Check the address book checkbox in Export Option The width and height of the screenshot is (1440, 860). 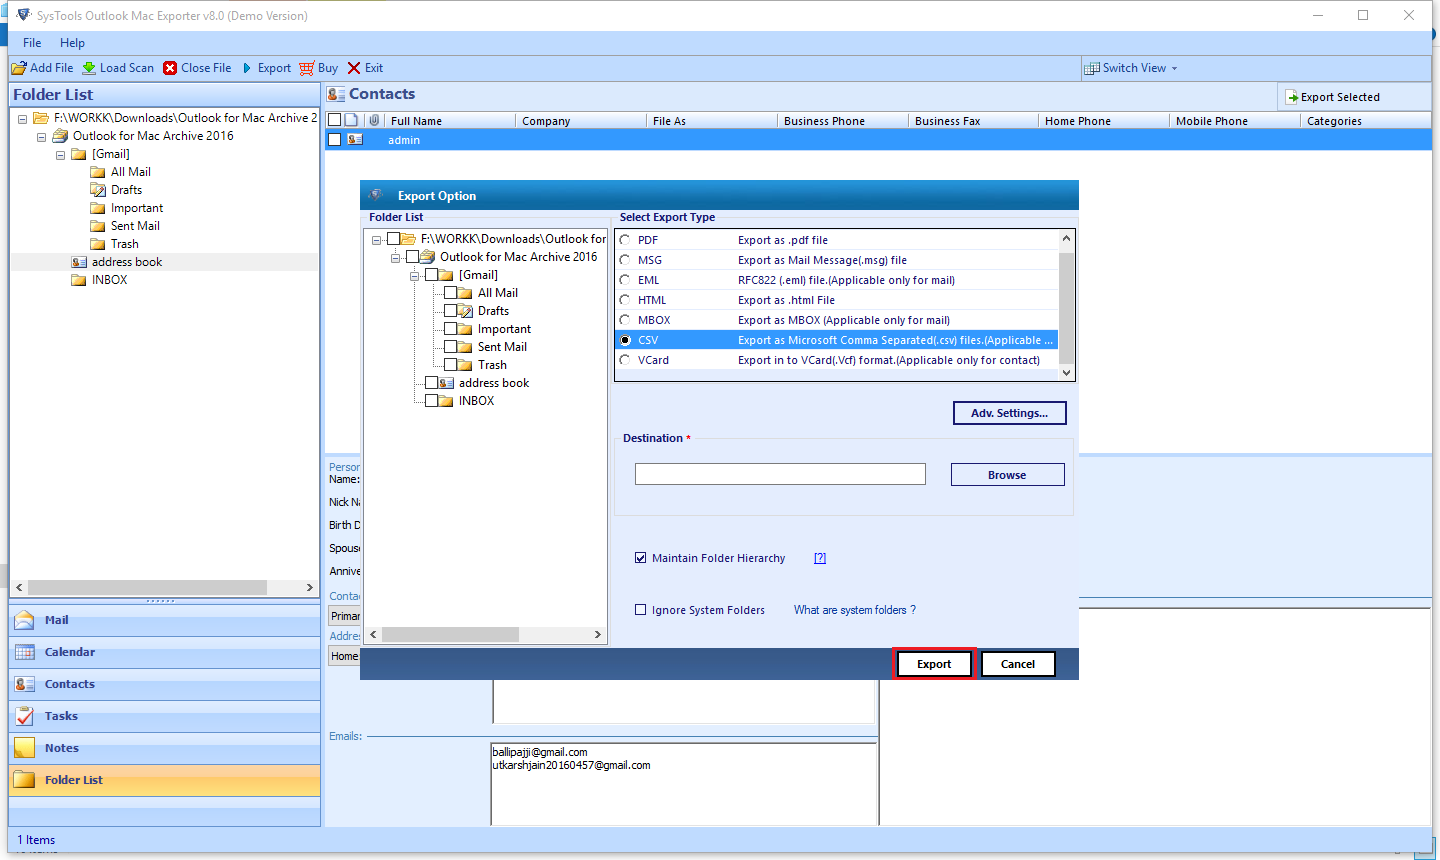click(x=432, y=383)
